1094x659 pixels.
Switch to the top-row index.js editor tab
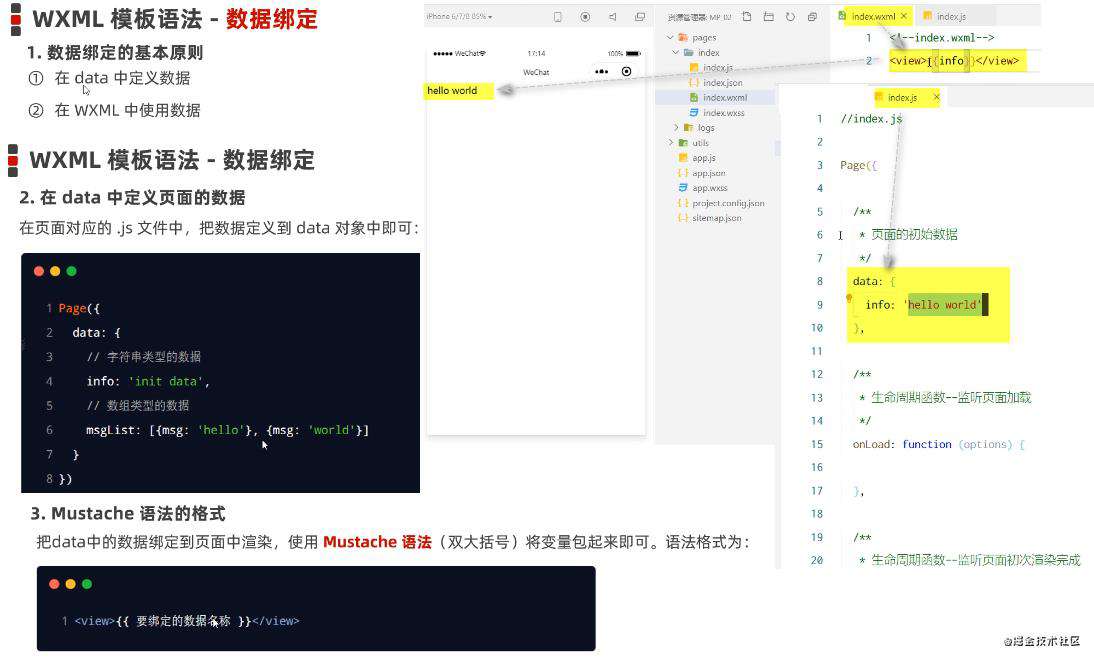(951, 16)
